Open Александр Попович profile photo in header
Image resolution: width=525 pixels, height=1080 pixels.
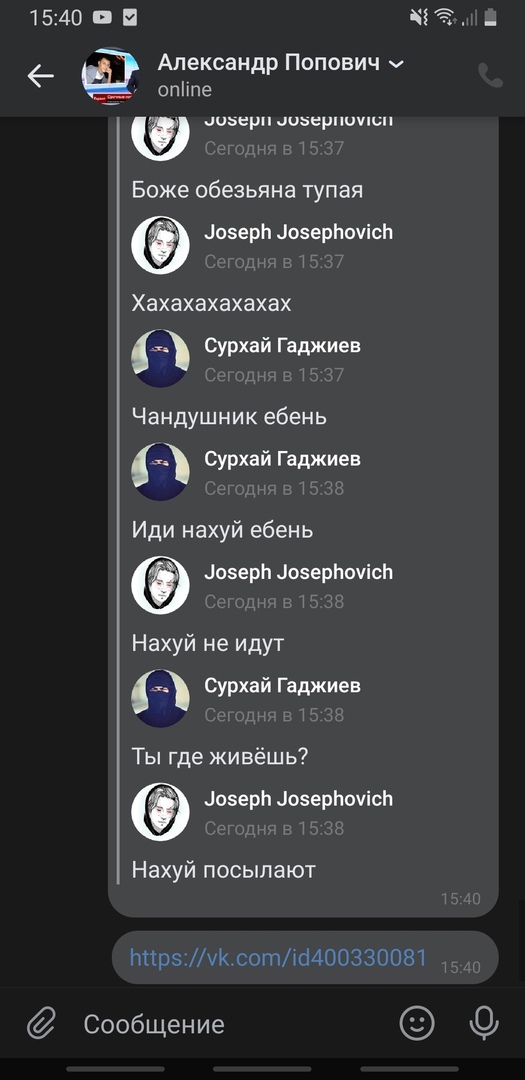coord(110,76)
